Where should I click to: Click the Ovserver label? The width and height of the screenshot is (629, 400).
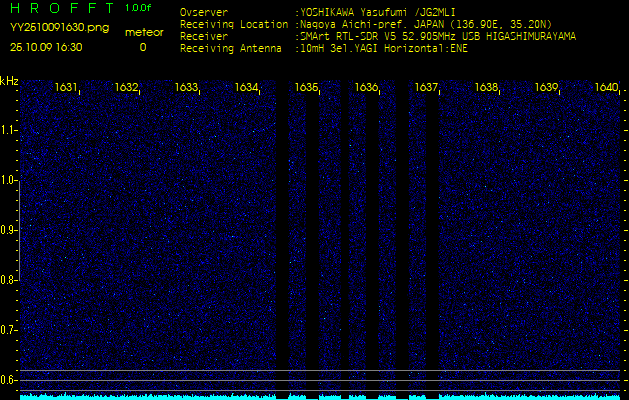tap(204, 12)
